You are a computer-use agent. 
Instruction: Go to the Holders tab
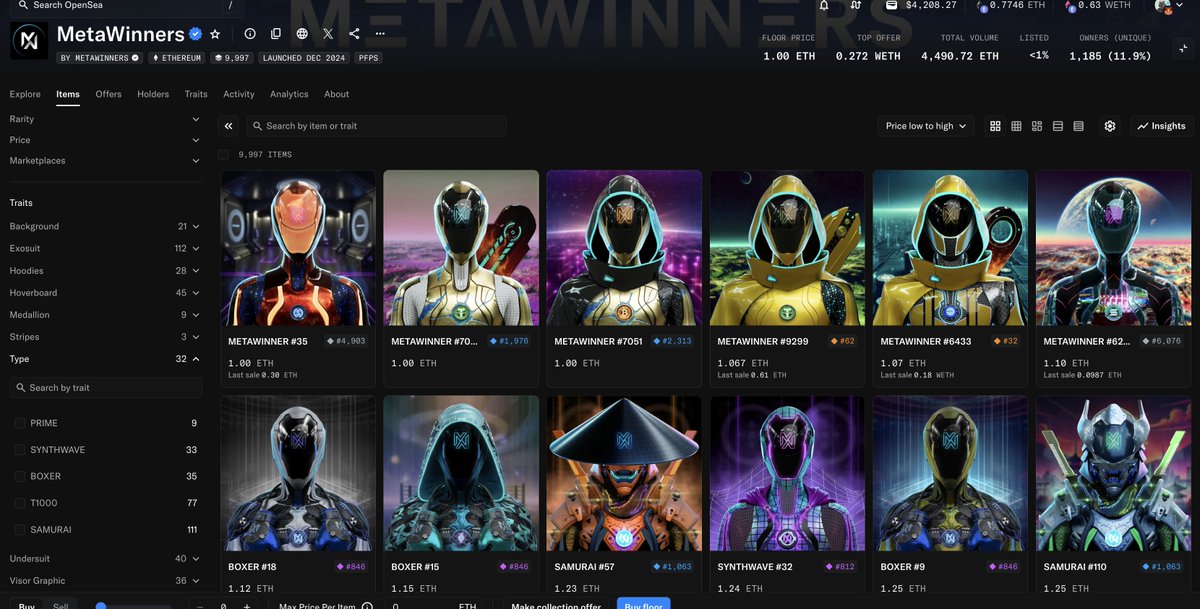point(153,94)
